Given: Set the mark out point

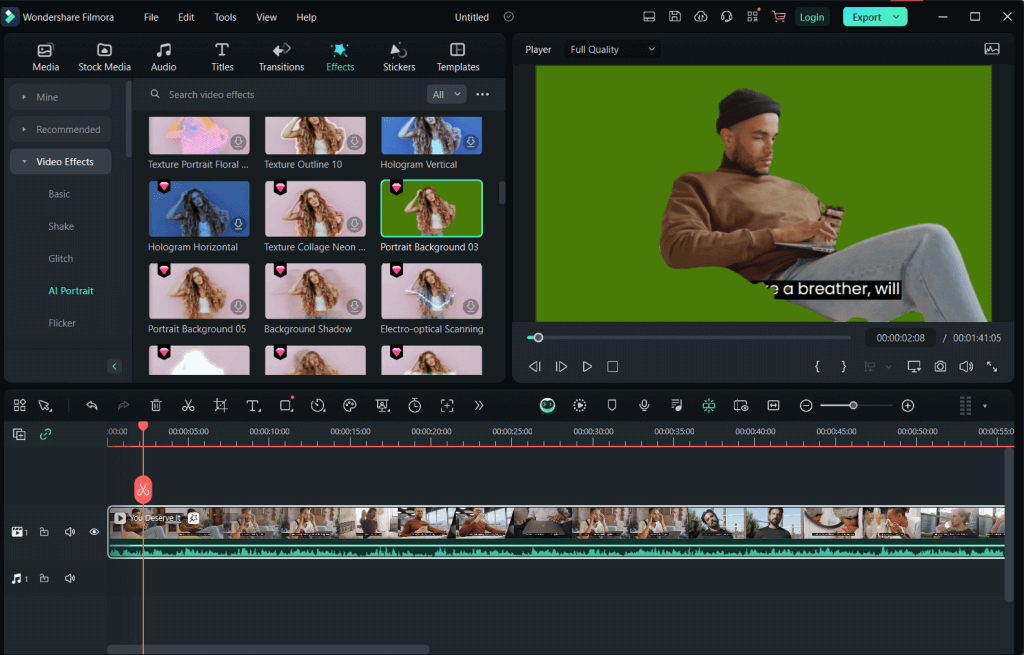Looking at the screenshot, I should 843,367.
